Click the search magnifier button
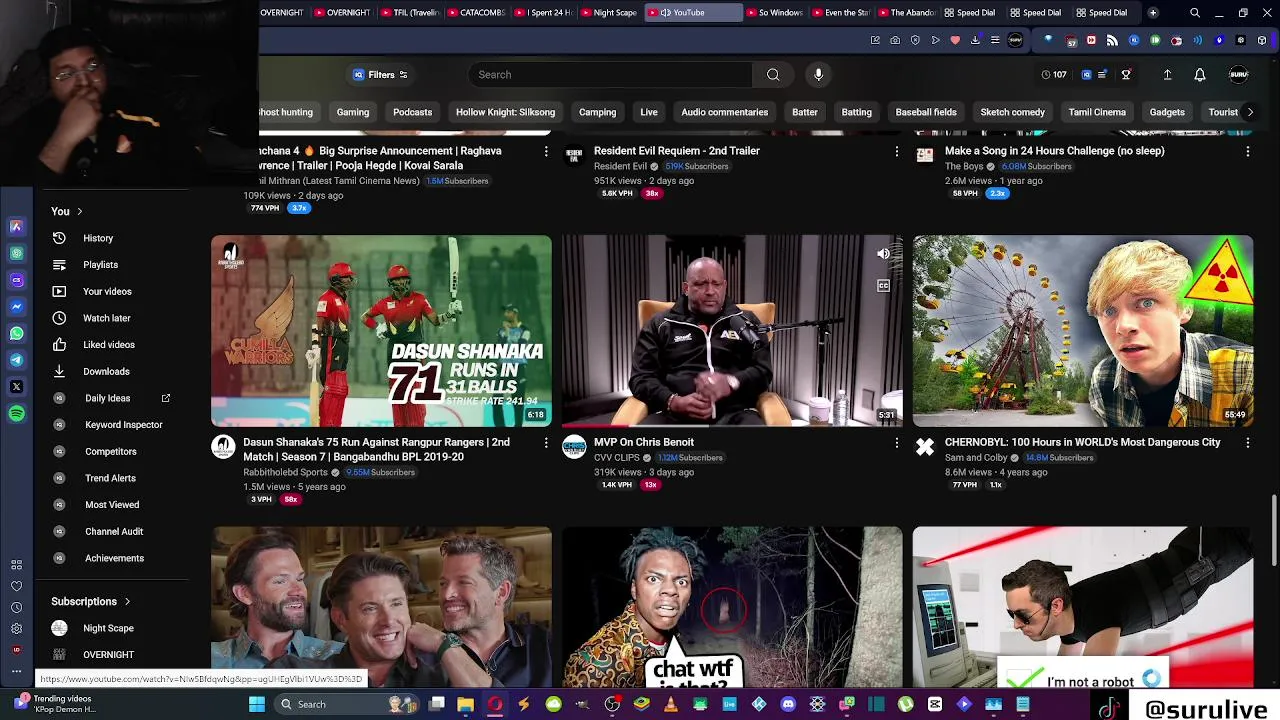 pyautogui.click(x=773, y=74)
